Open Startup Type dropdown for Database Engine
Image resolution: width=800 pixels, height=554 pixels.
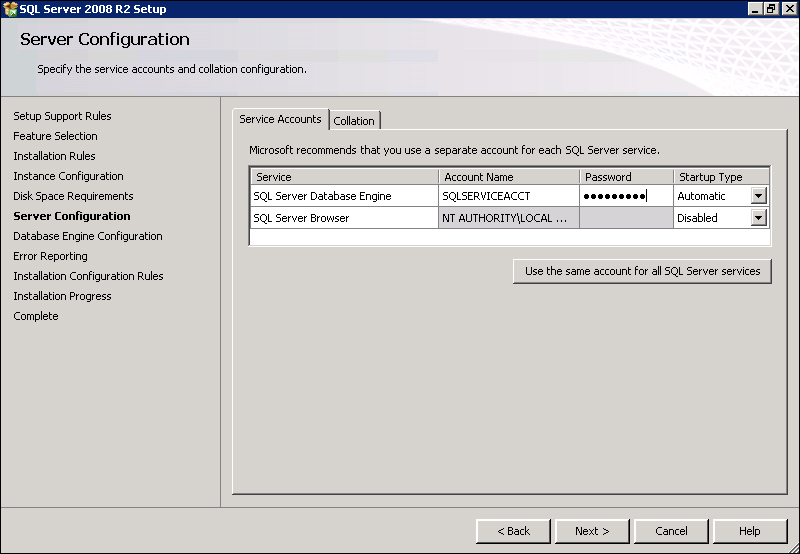(759, 196)
